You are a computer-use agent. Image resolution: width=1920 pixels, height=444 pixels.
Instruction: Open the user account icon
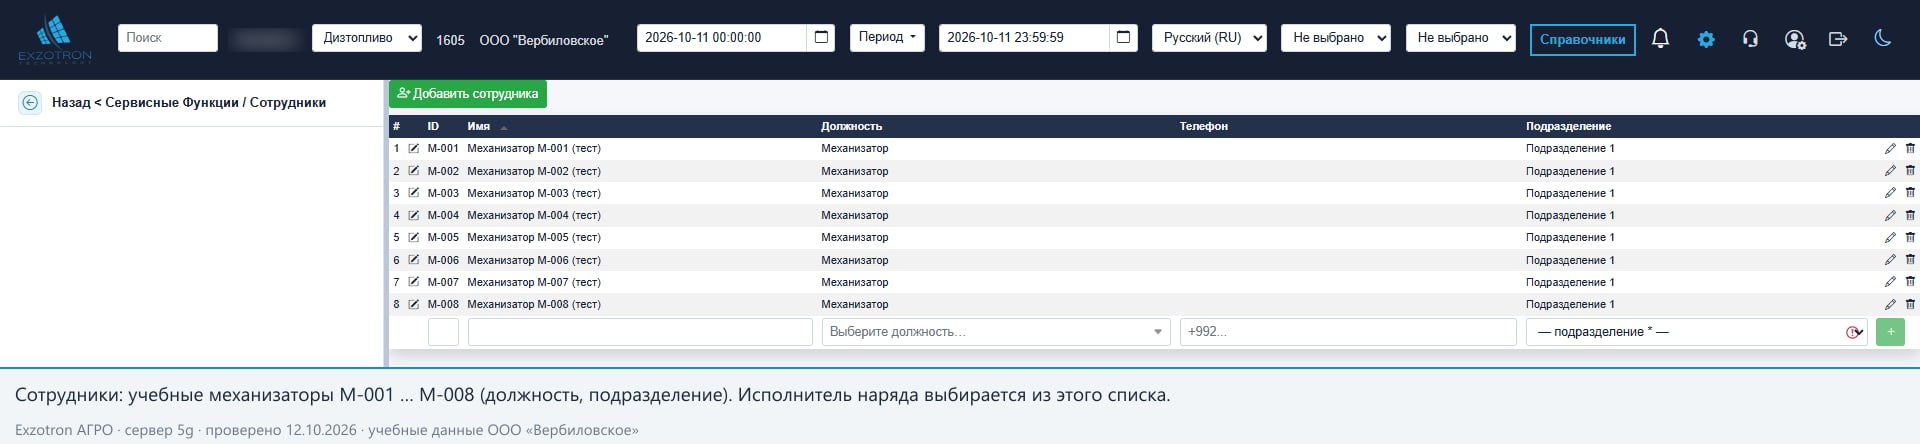(1795, 39)
